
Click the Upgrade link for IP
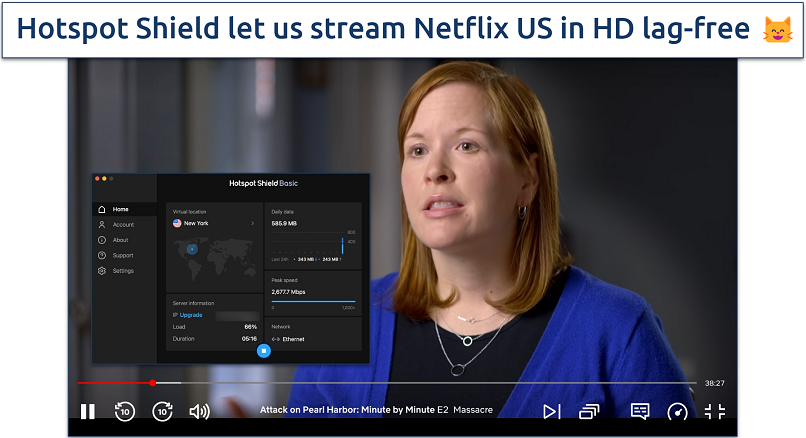point(191,315)
